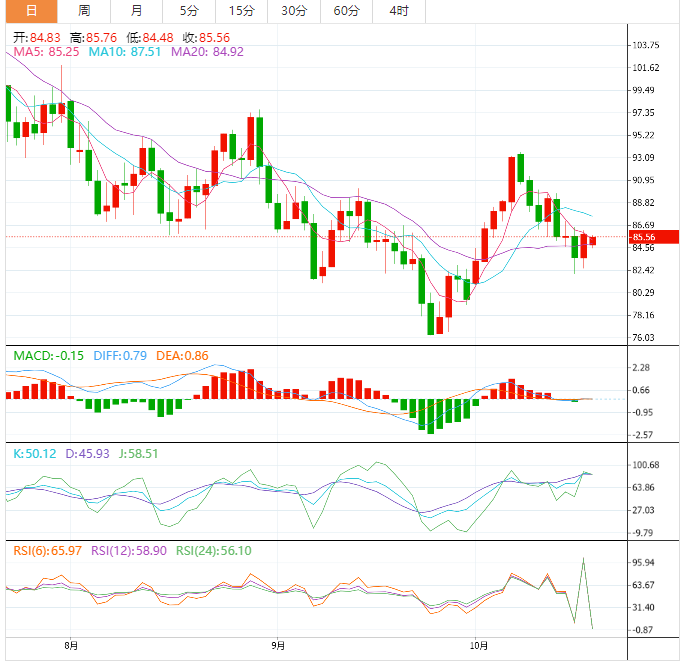Click the latest red candlestick at 85.56

(592, 241)
